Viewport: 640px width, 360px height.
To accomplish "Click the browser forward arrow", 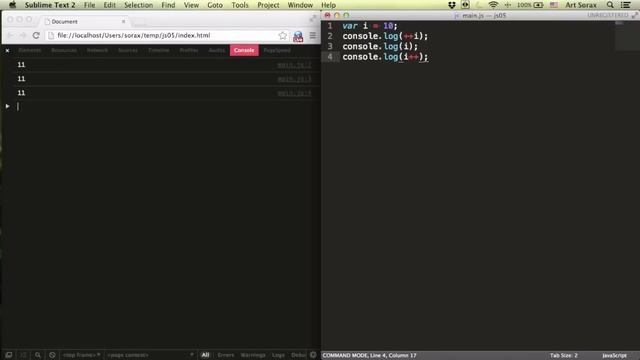I will click(23, 36).
